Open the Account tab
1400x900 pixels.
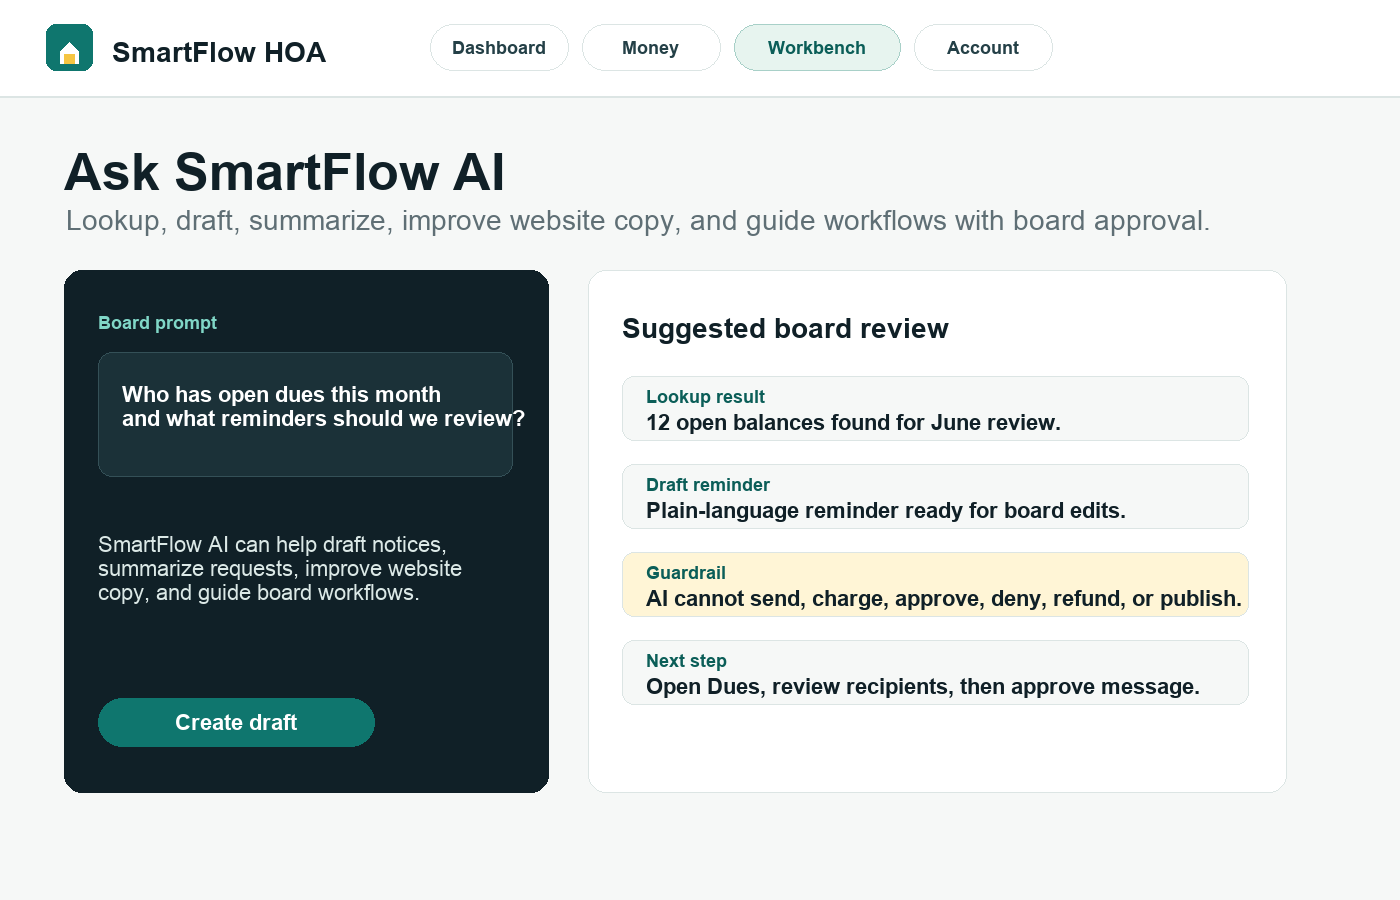click(x=983, y=48)
